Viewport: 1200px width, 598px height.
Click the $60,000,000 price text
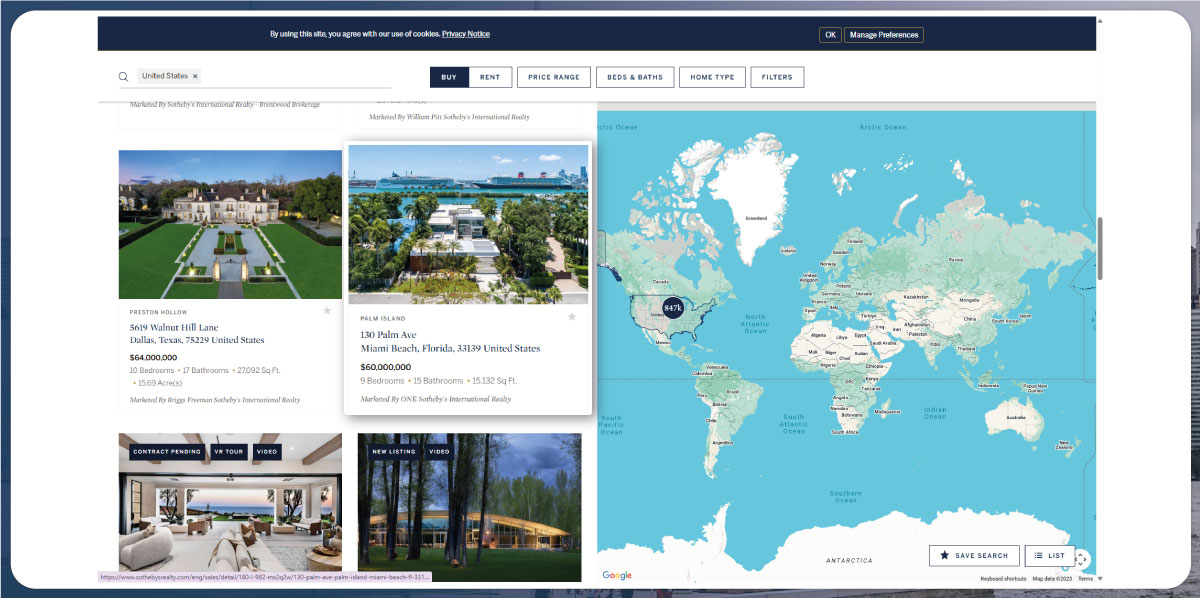386,367
